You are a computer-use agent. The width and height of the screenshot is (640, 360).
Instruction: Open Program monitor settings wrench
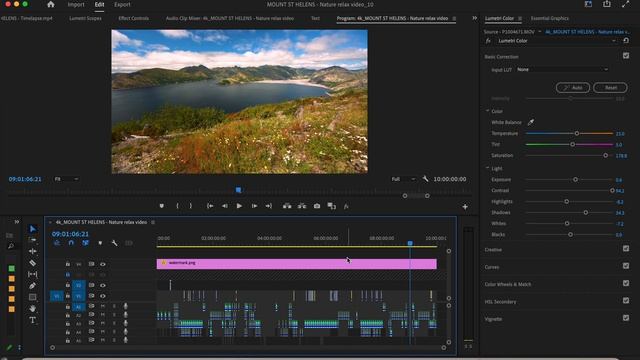(425, 179)
